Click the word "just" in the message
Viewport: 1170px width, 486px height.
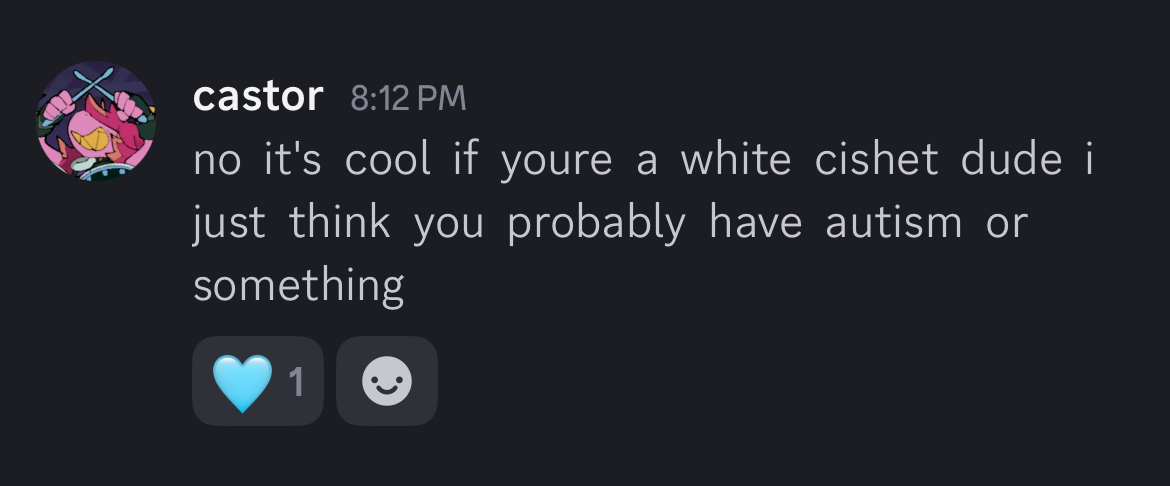click(x=228, y=223)
